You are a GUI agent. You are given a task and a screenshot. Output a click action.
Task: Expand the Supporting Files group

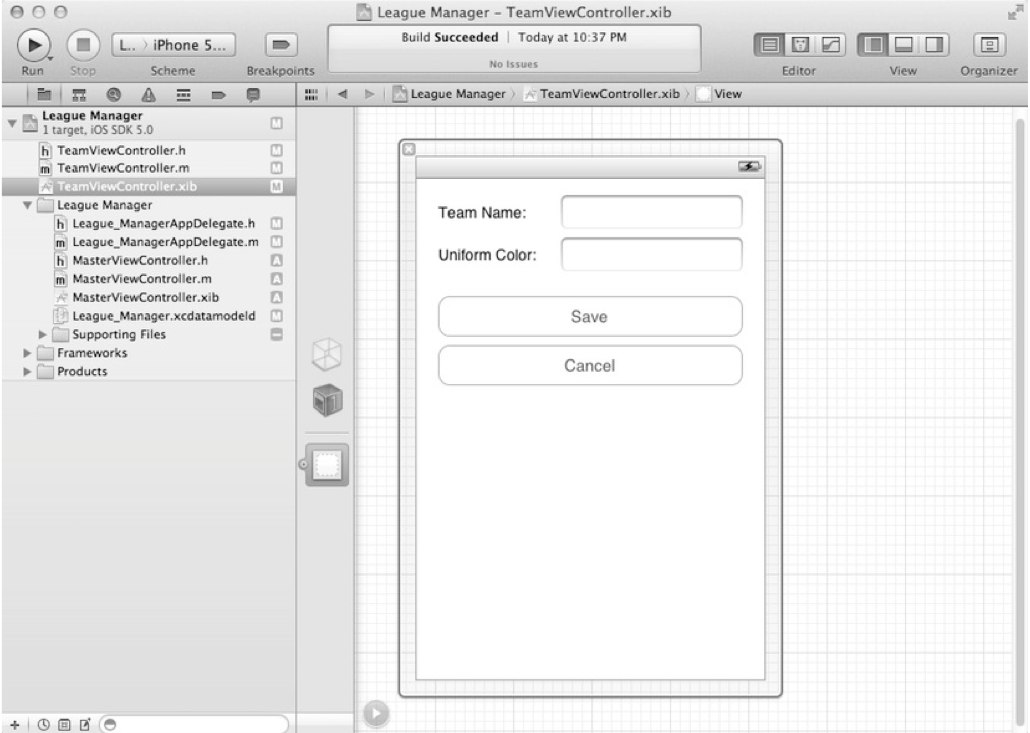42,334
